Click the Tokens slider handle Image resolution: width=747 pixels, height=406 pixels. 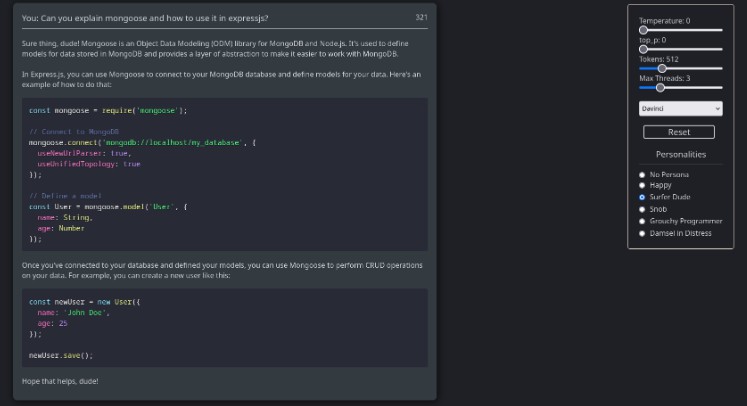pos(661,68)
